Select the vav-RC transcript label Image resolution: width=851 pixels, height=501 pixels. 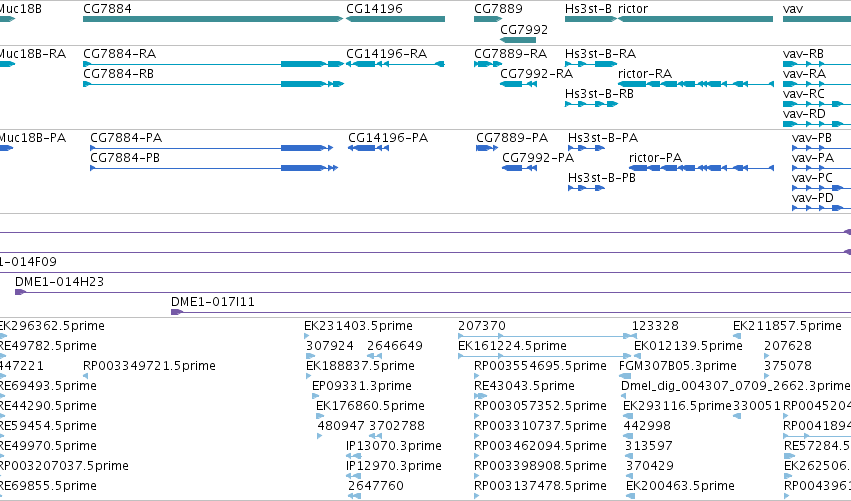(803, 94)
